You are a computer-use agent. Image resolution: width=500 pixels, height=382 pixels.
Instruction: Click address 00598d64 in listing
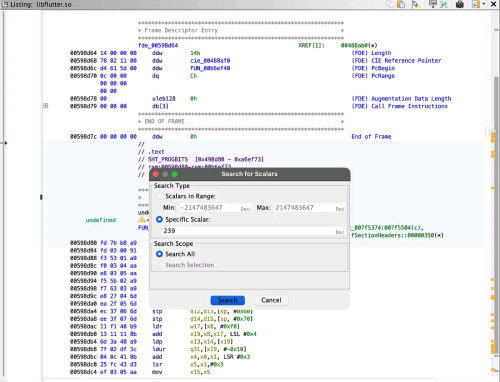pyautogui.click(x=83, y=53)
